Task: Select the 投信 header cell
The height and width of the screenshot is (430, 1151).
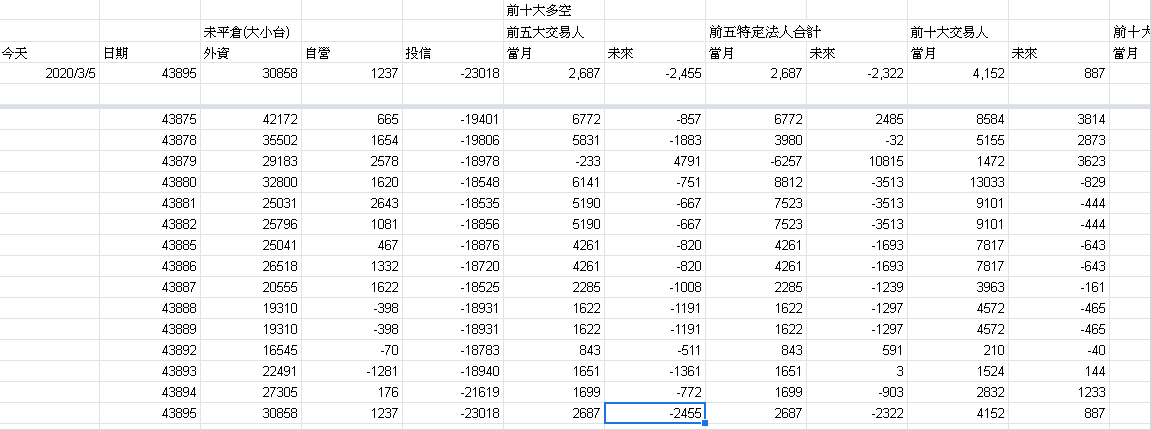Action: 453,53
